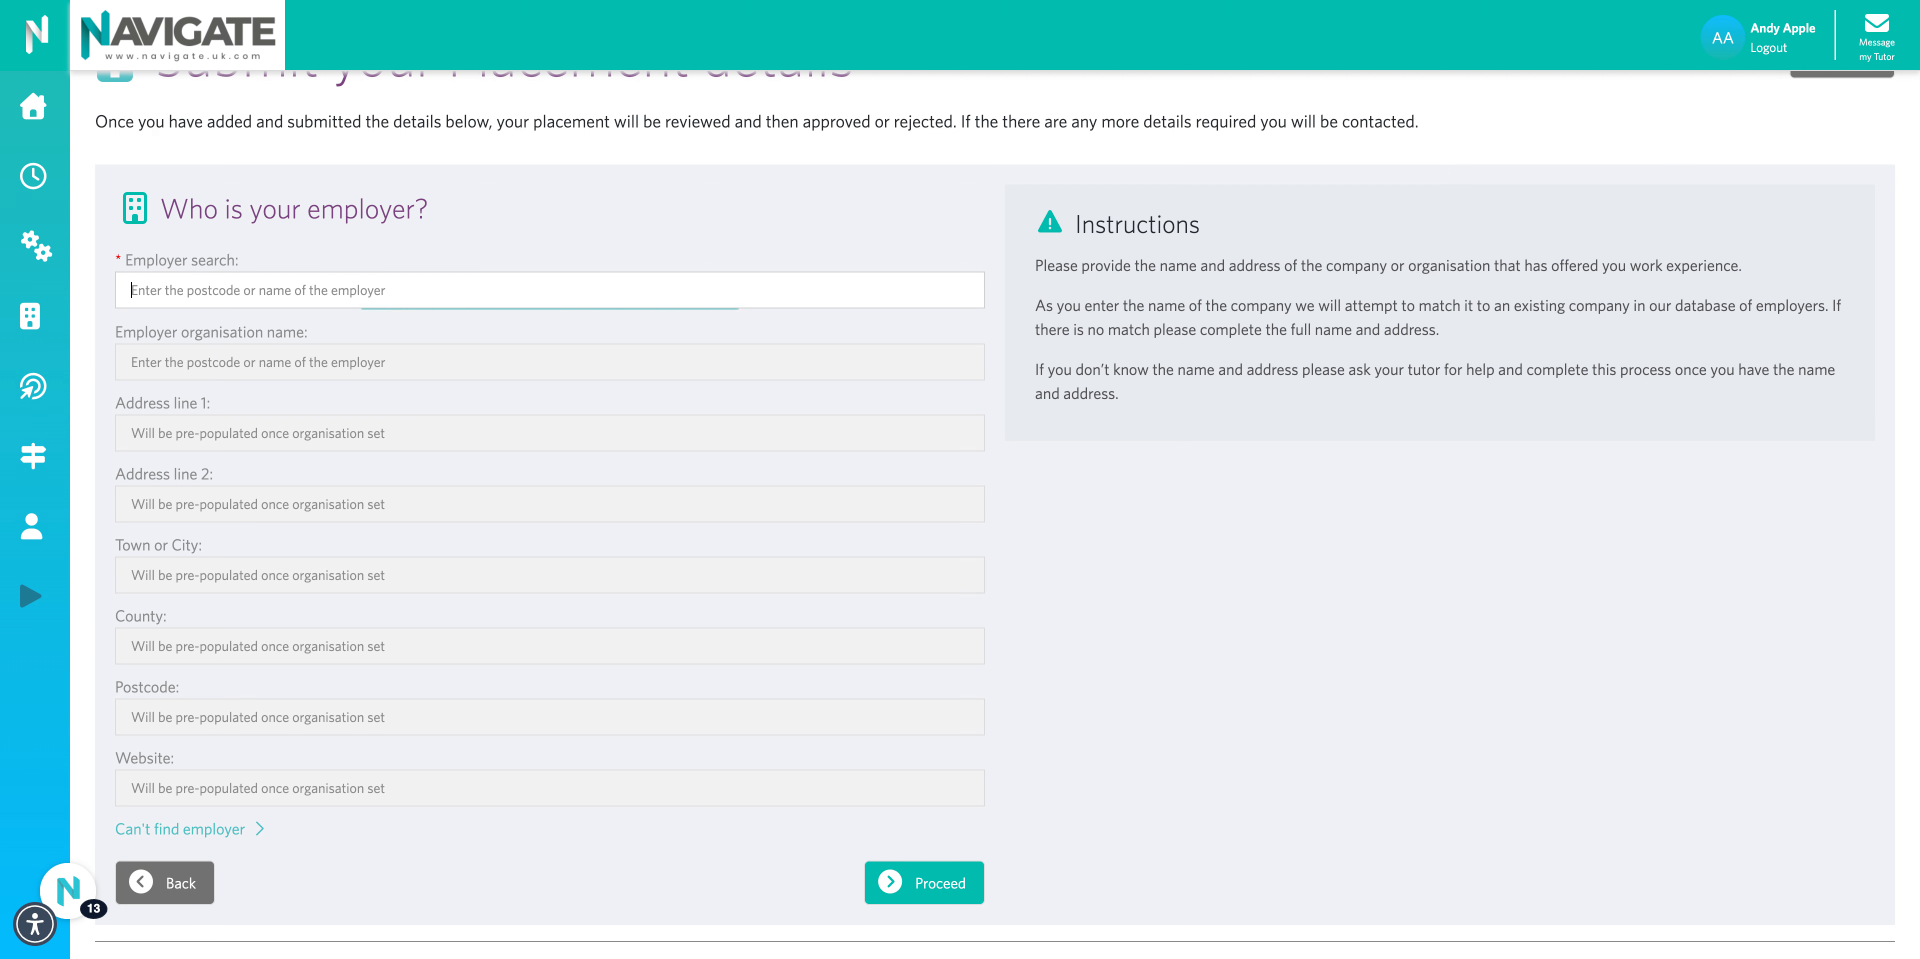
Task: Click the Andy Apple user name
Action: 1780,27
